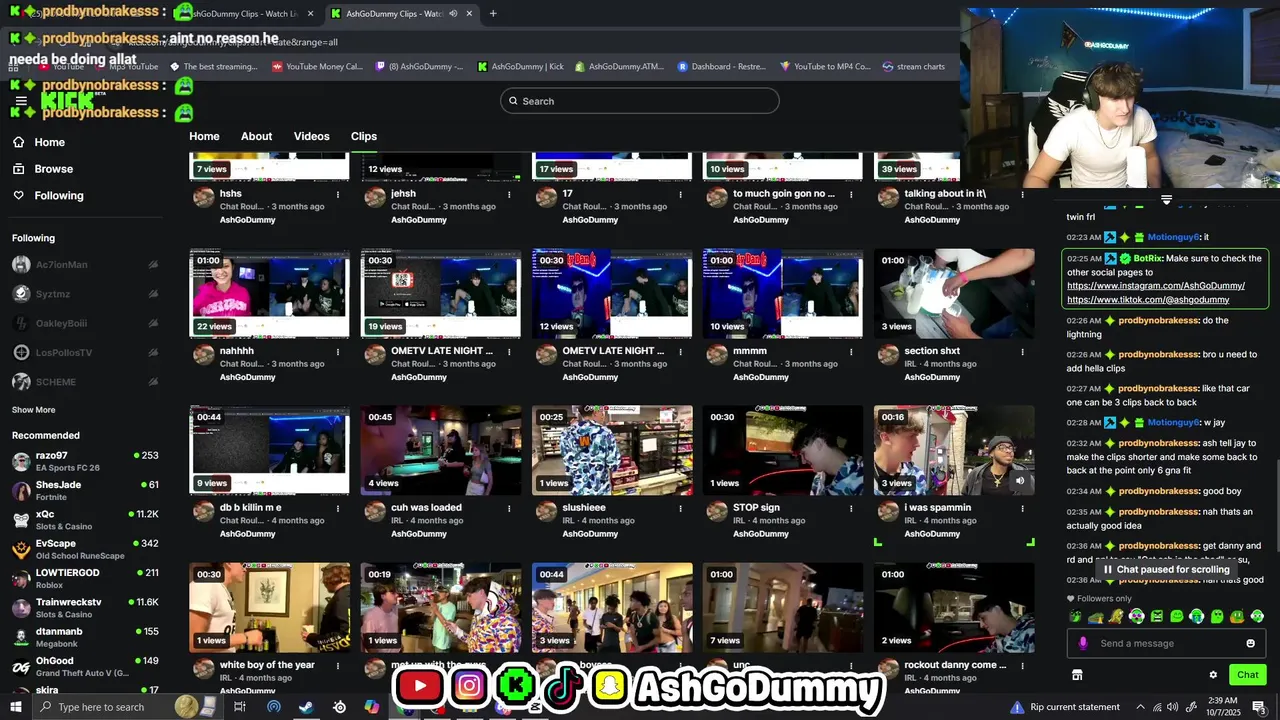Unmute the 'i was spammin' clip preview
This screenshot has width=1280, height=720.
click(1020, 480)
